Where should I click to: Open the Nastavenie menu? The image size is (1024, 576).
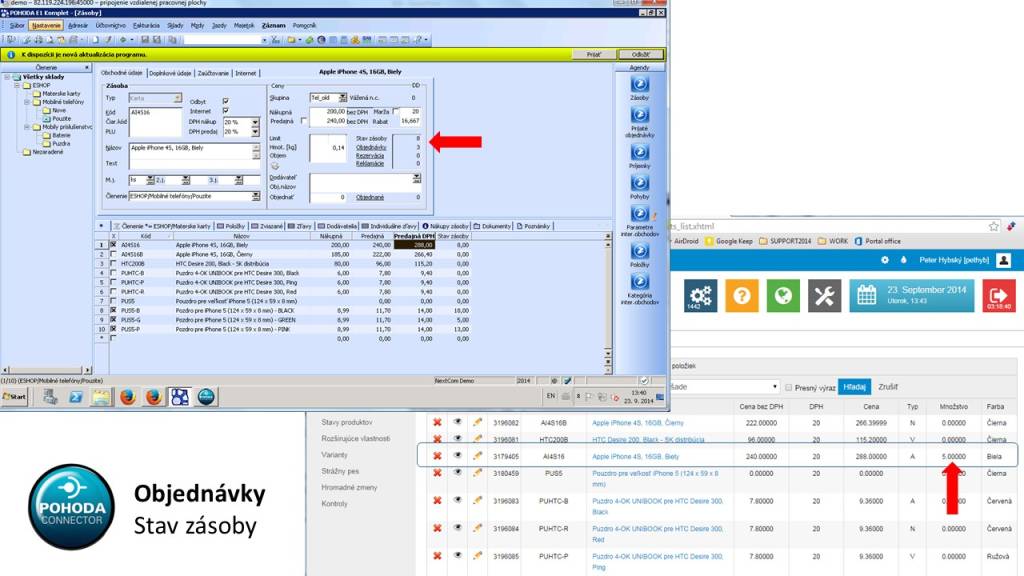click(x=46, y=25)
